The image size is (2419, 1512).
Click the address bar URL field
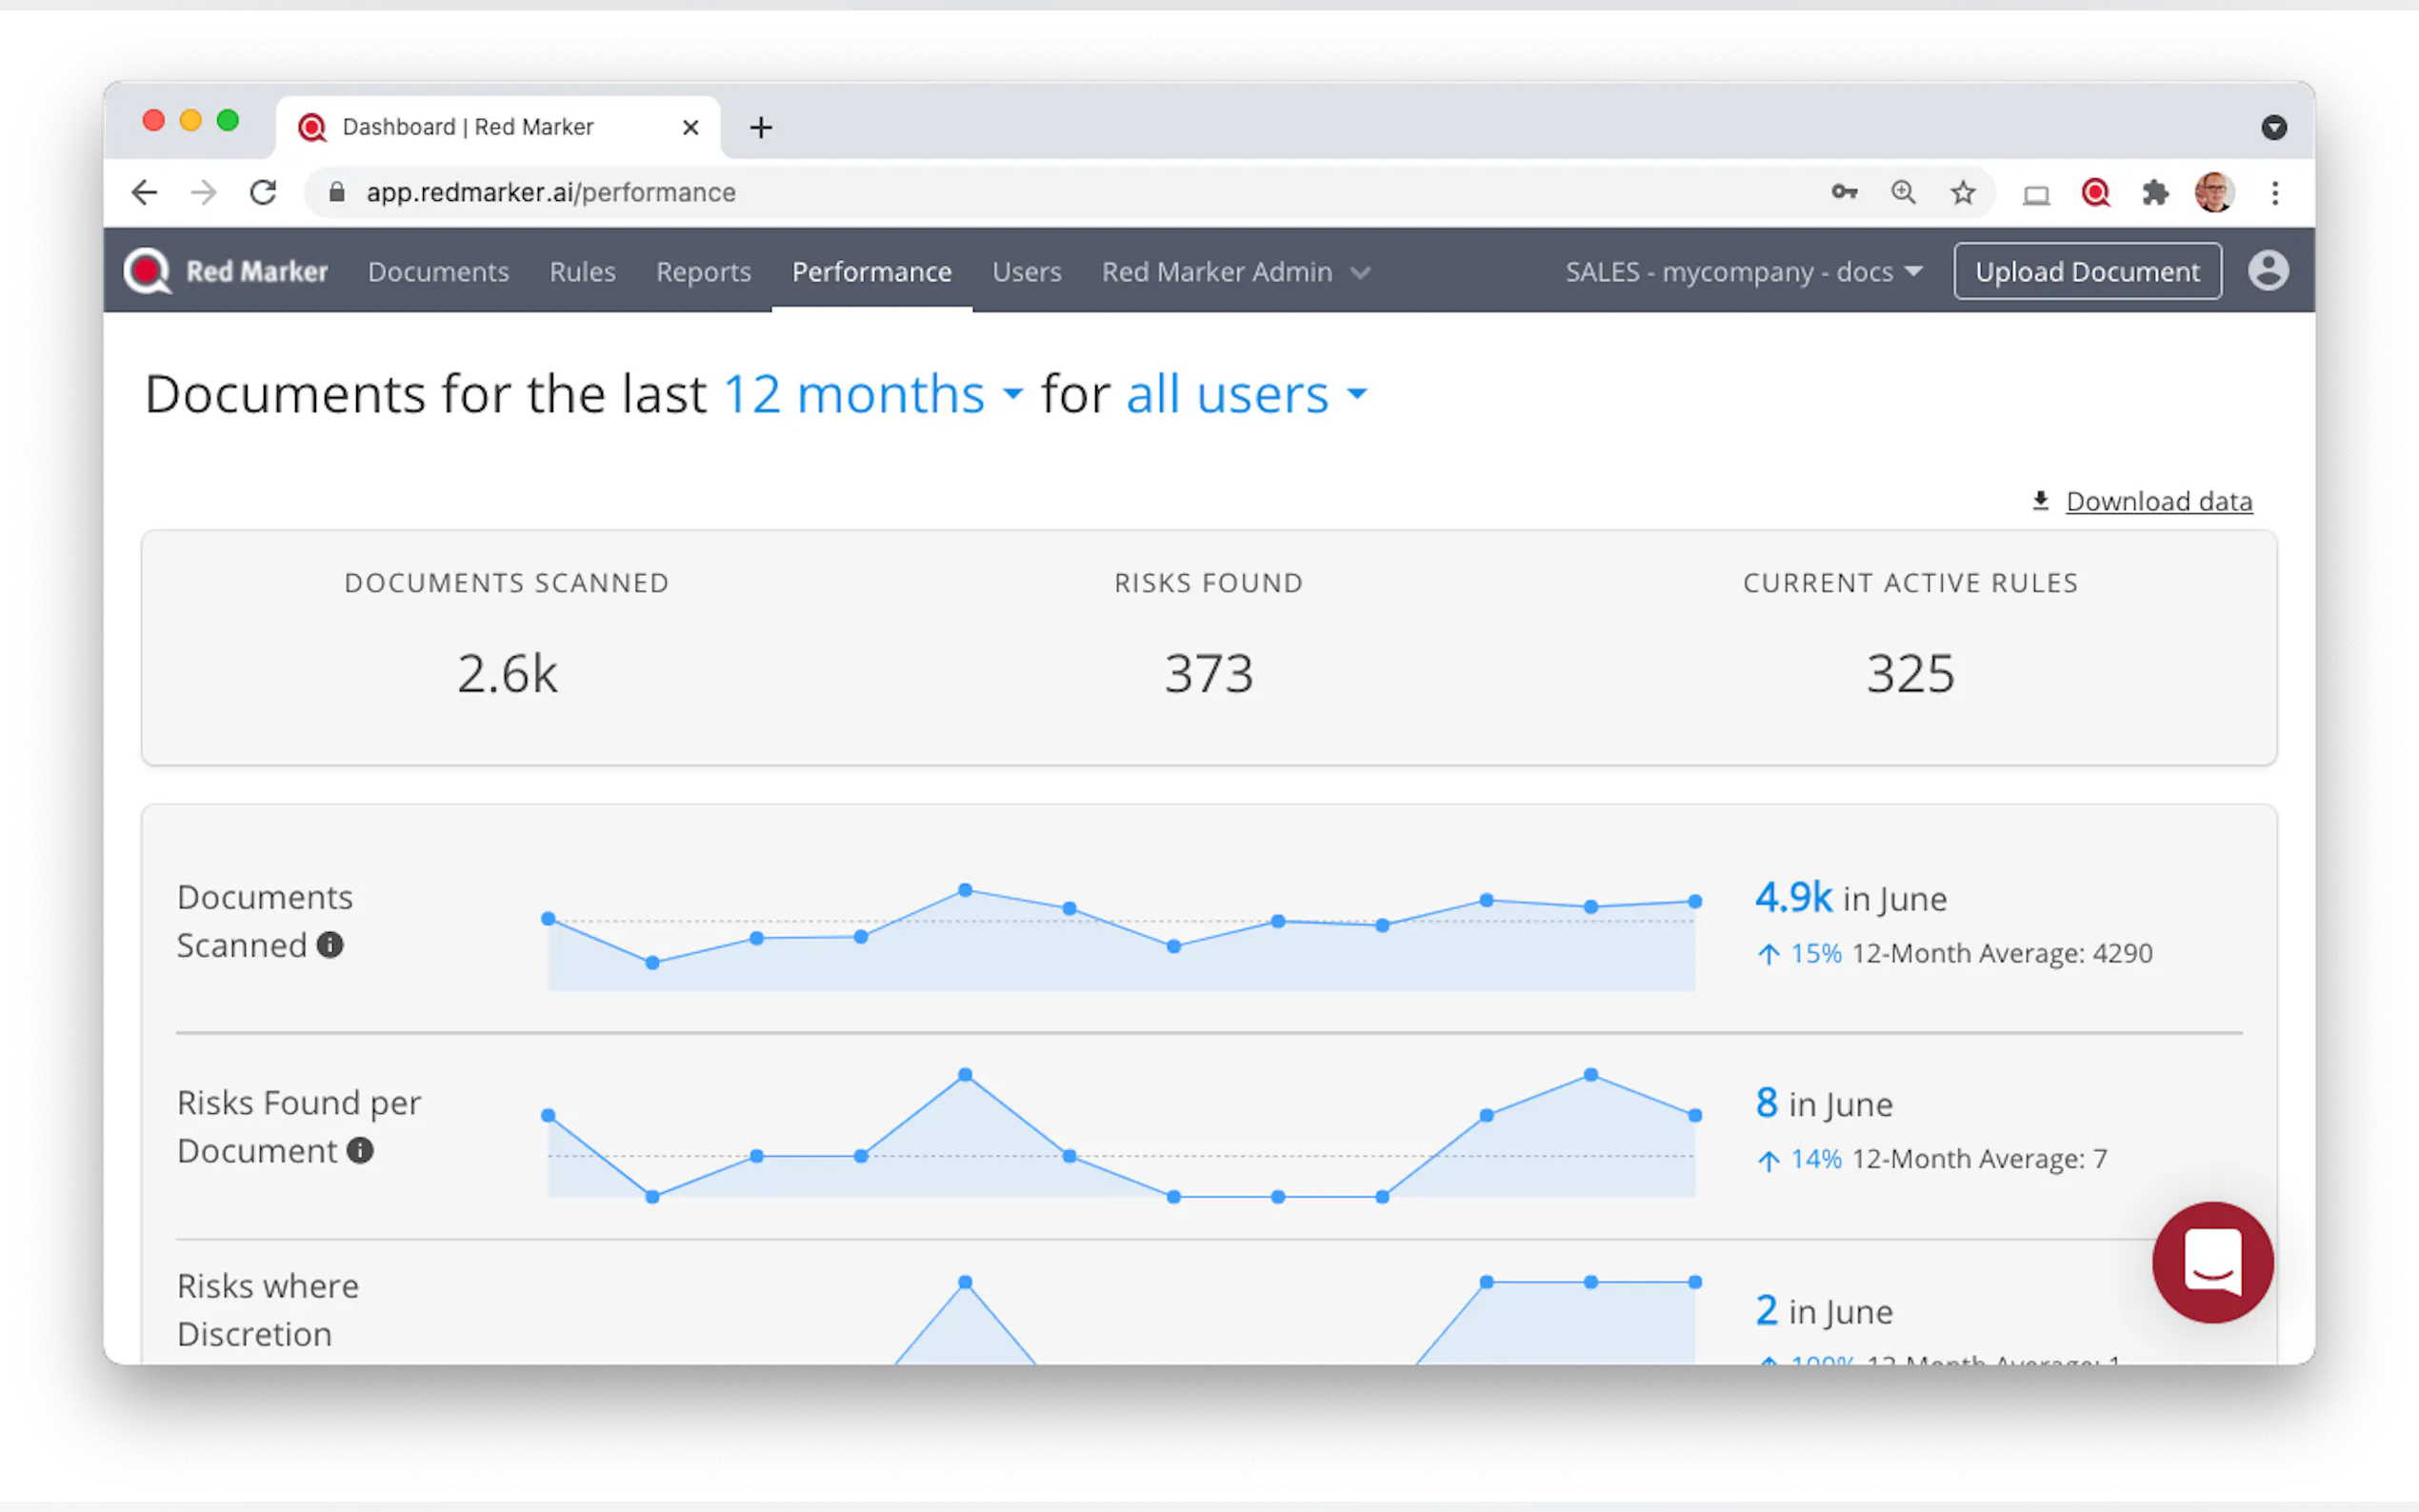pos(1000,192)
